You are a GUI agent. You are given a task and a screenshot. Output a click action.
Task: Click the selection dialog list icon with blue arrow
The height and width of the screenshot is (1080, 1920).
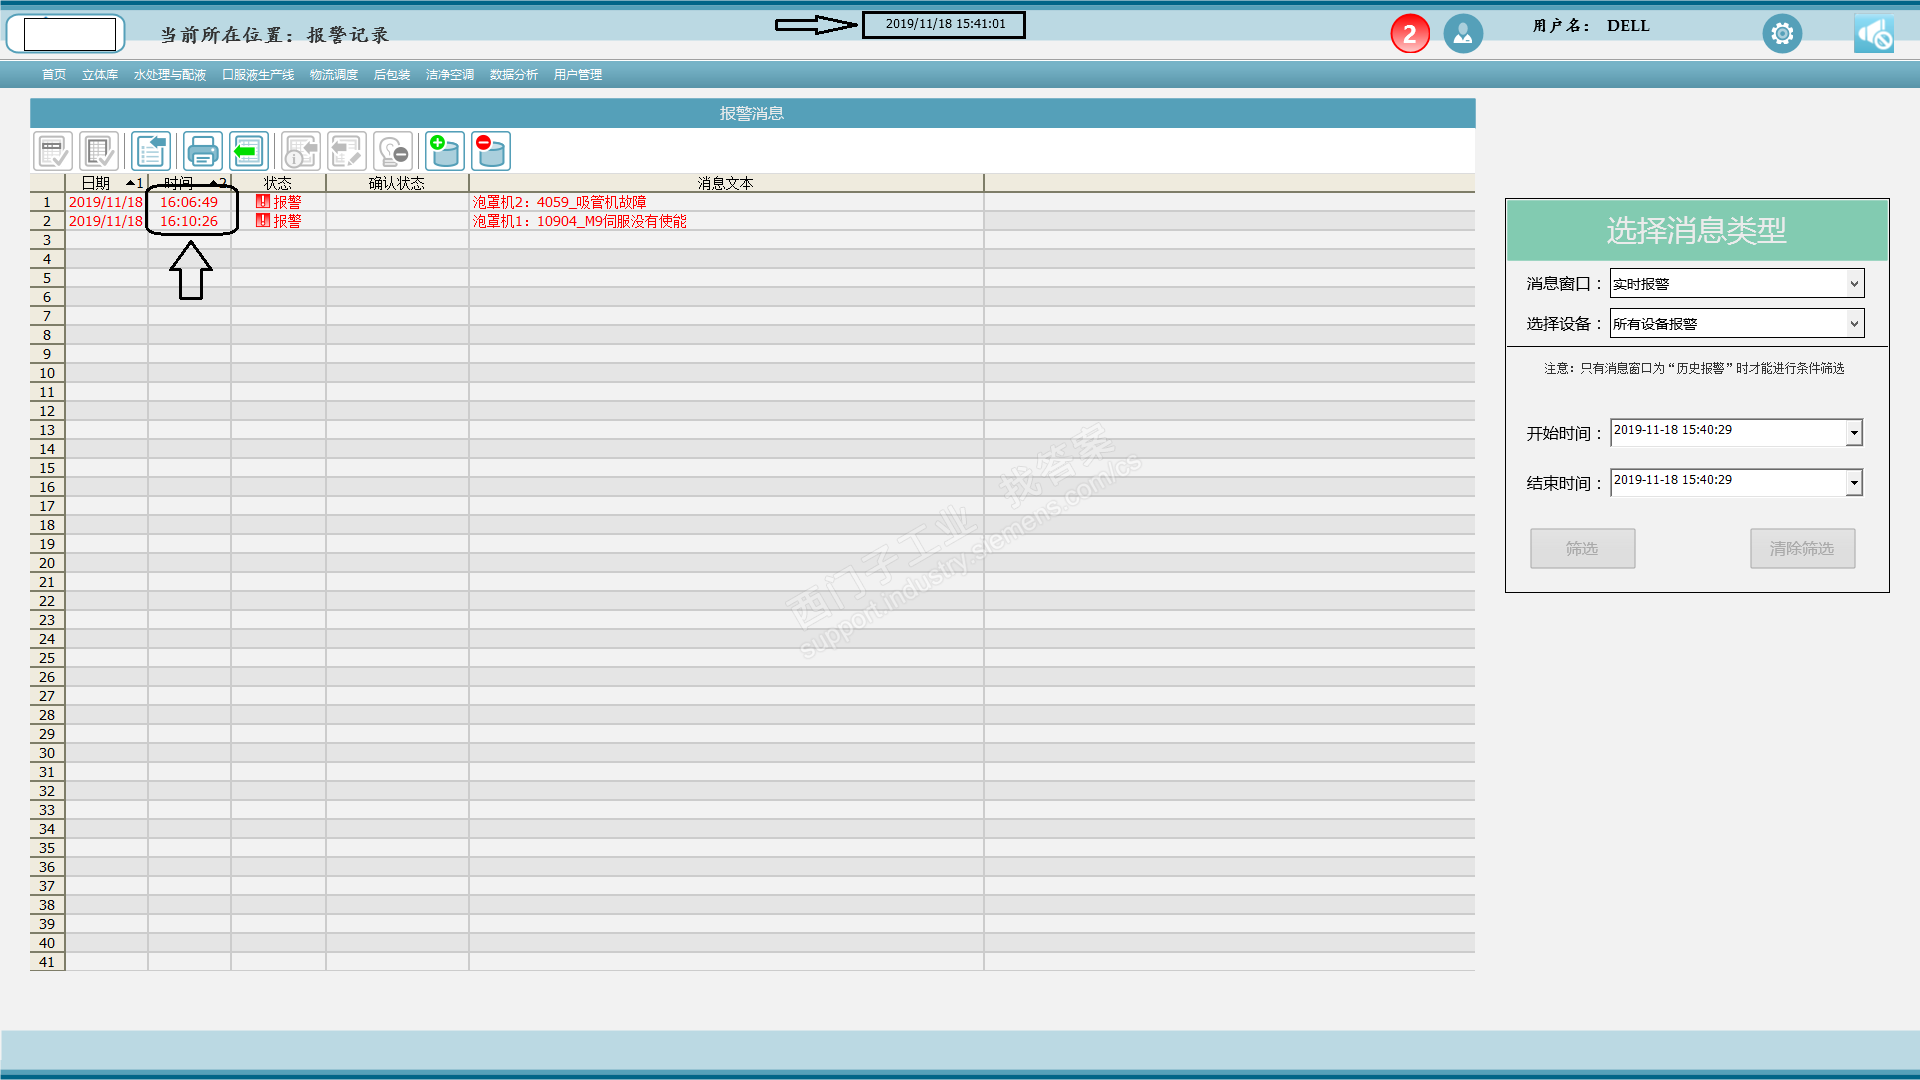tap(151, 152)
